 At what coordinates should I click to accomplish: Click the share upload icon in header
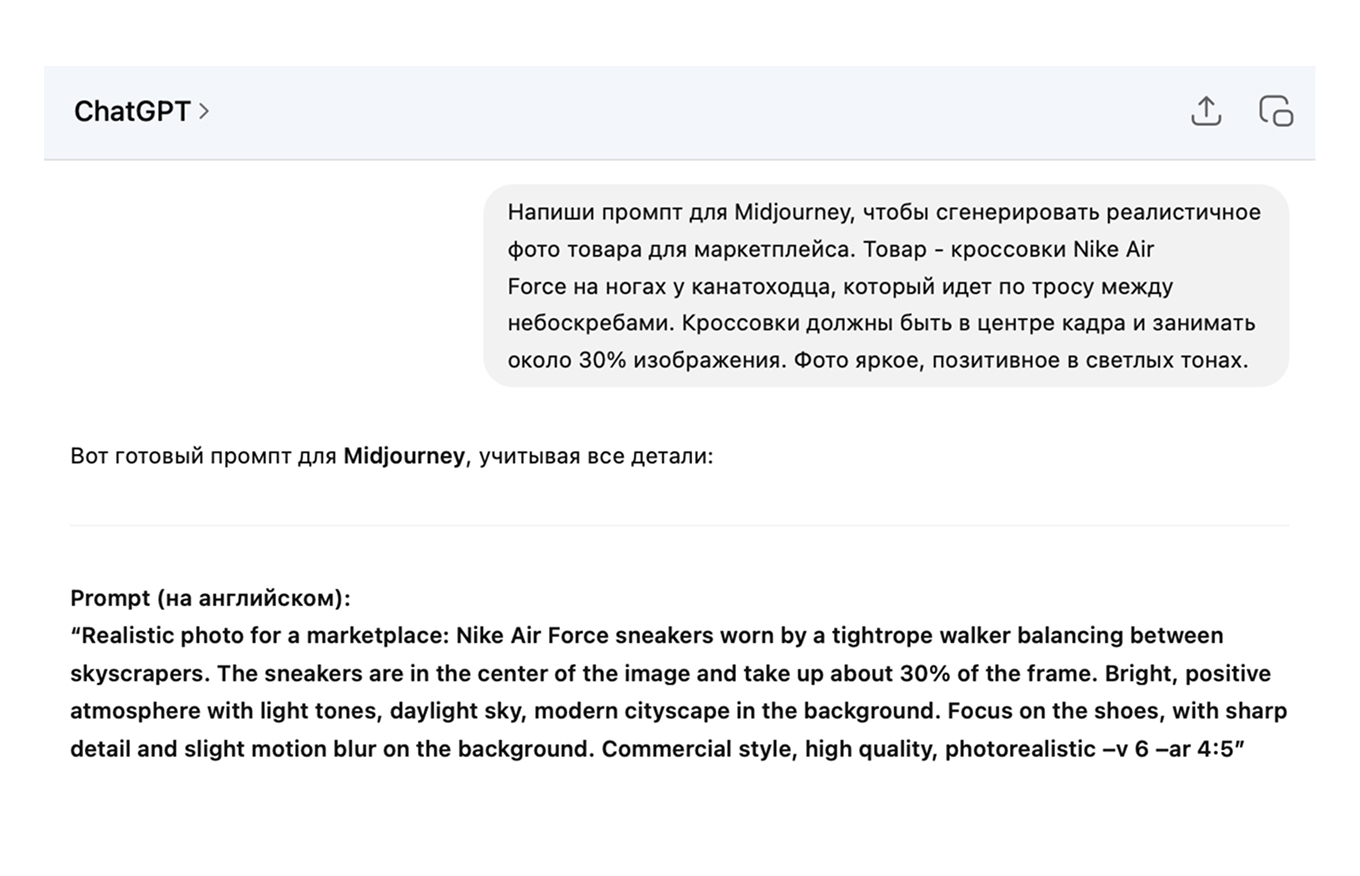pyautogui.click(x=1206, y=111)
